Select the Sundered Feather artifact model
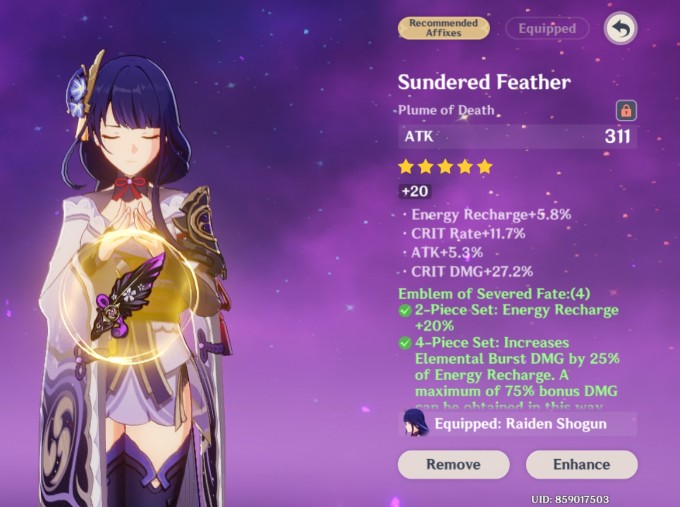The width and height of the screenshot is (680, 507). [x=128, y=295]
